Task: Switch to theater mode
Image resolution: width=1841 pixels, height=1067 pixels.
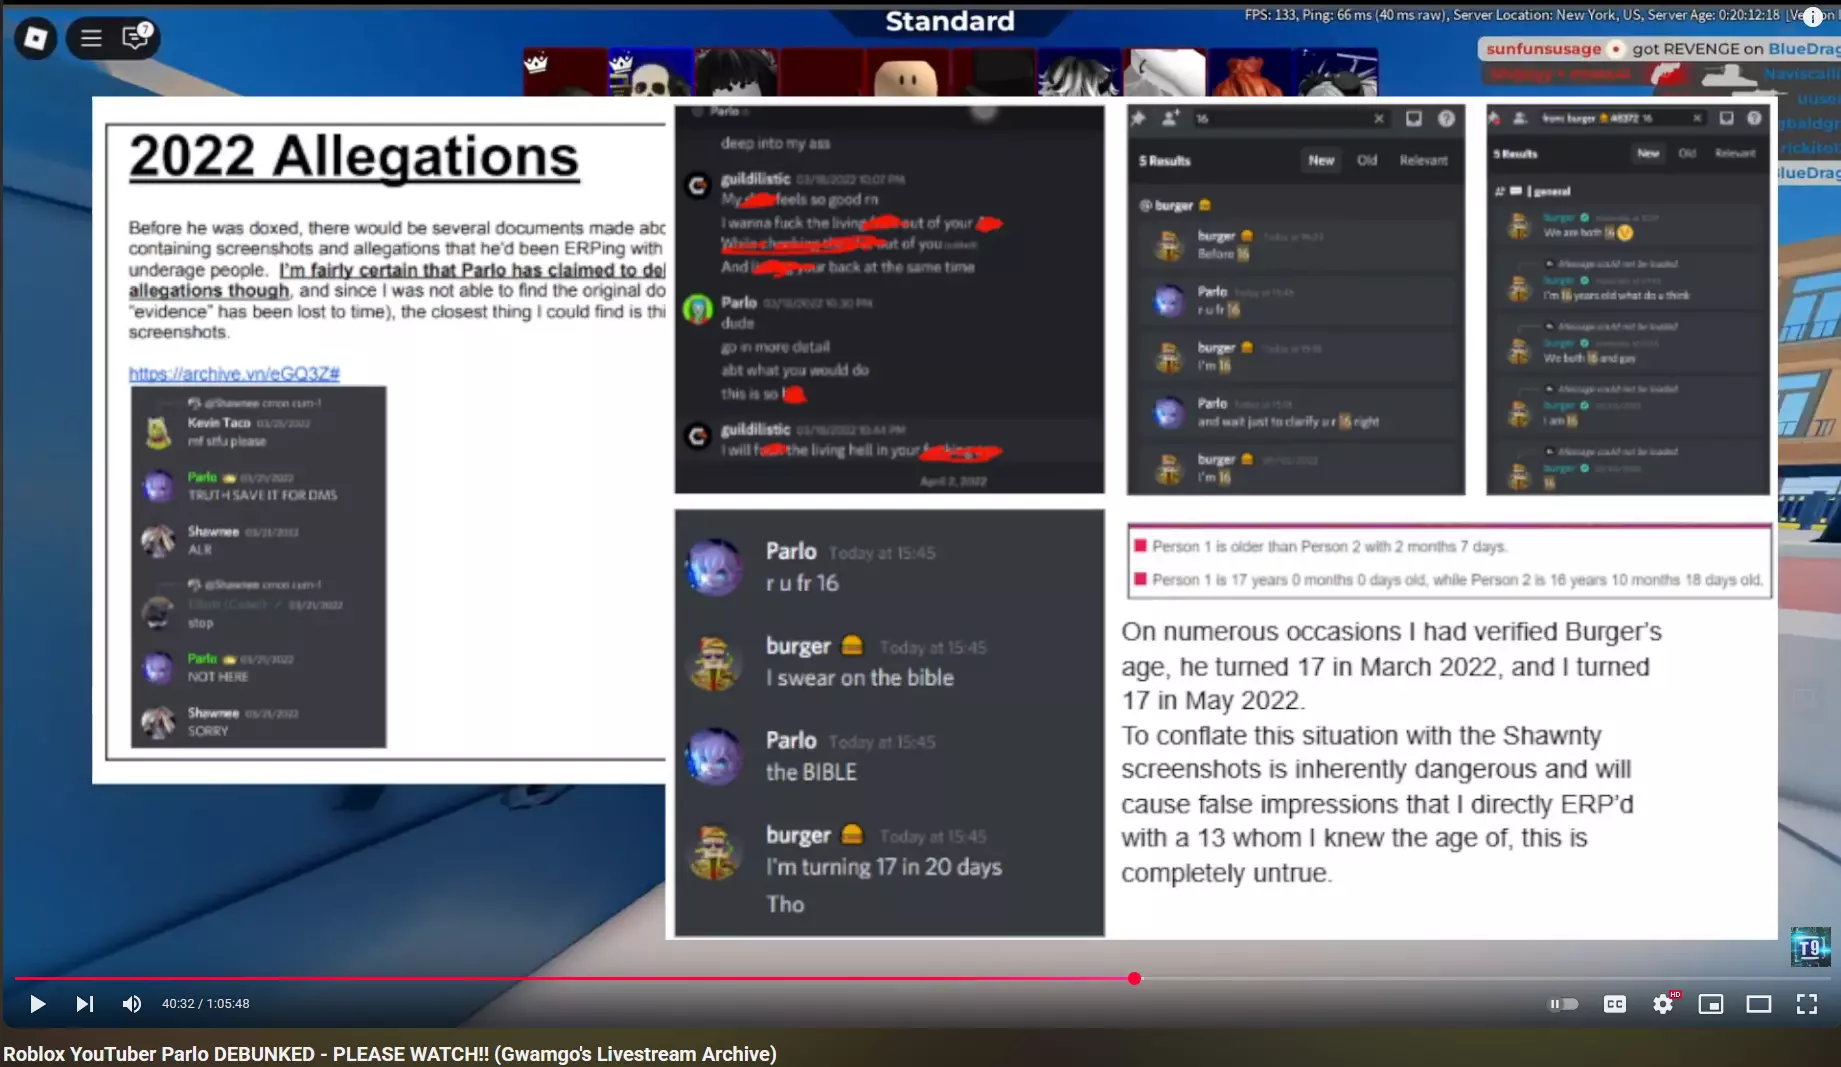Action: pos(1759,1004)
